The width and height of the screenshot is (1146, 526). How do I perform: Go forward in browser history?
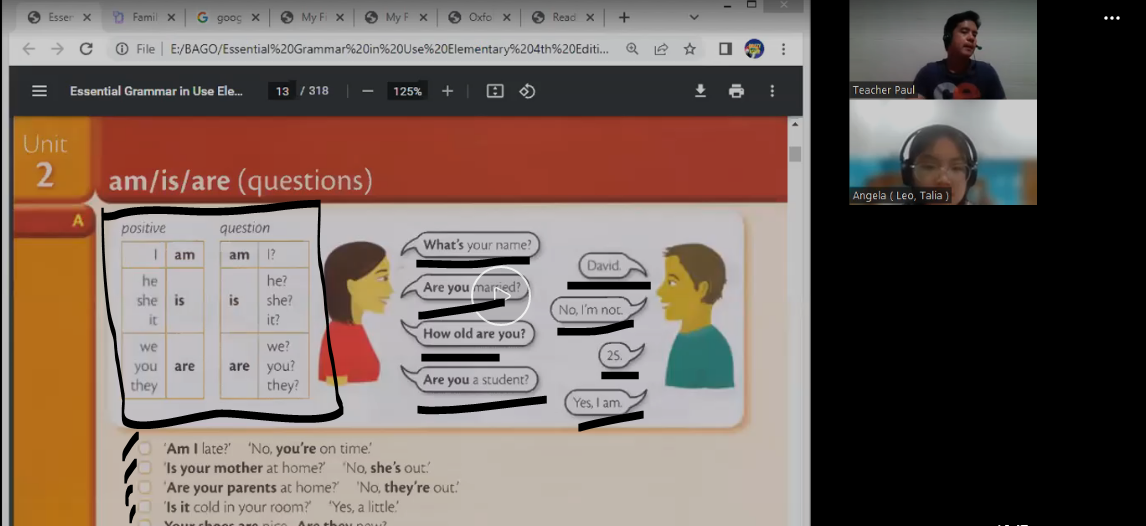[58, 49]
